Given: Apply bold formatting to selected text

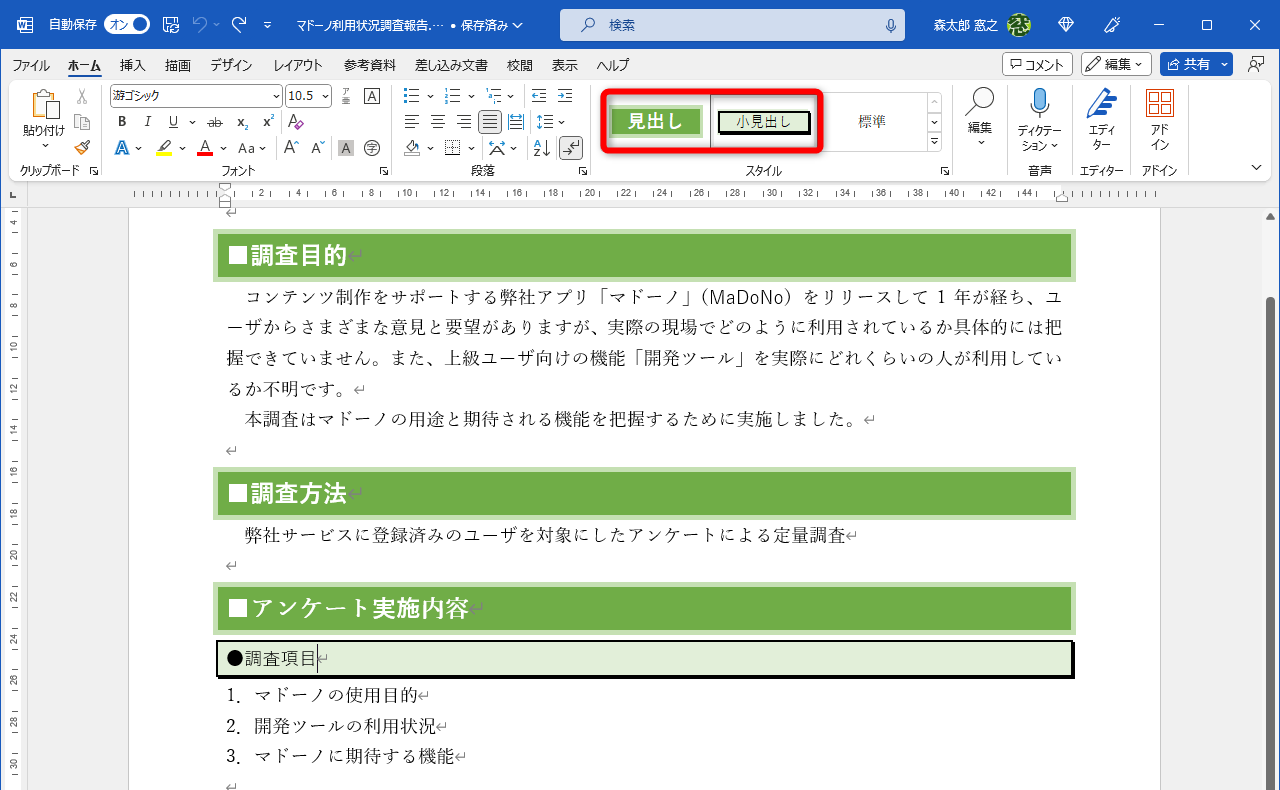Looking at the screenshot, I should tap(121, 121).
